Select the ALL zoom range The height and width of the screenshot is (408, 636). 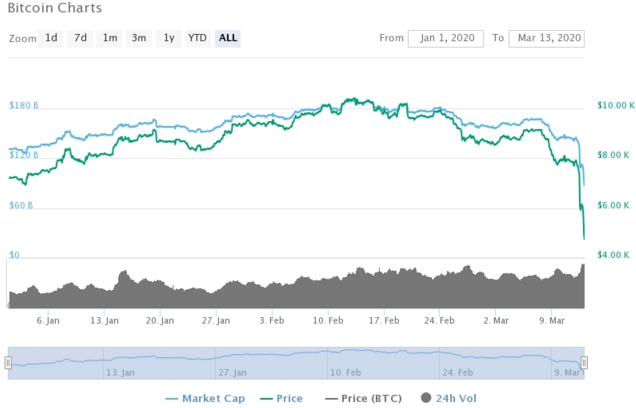pos(228,38)
